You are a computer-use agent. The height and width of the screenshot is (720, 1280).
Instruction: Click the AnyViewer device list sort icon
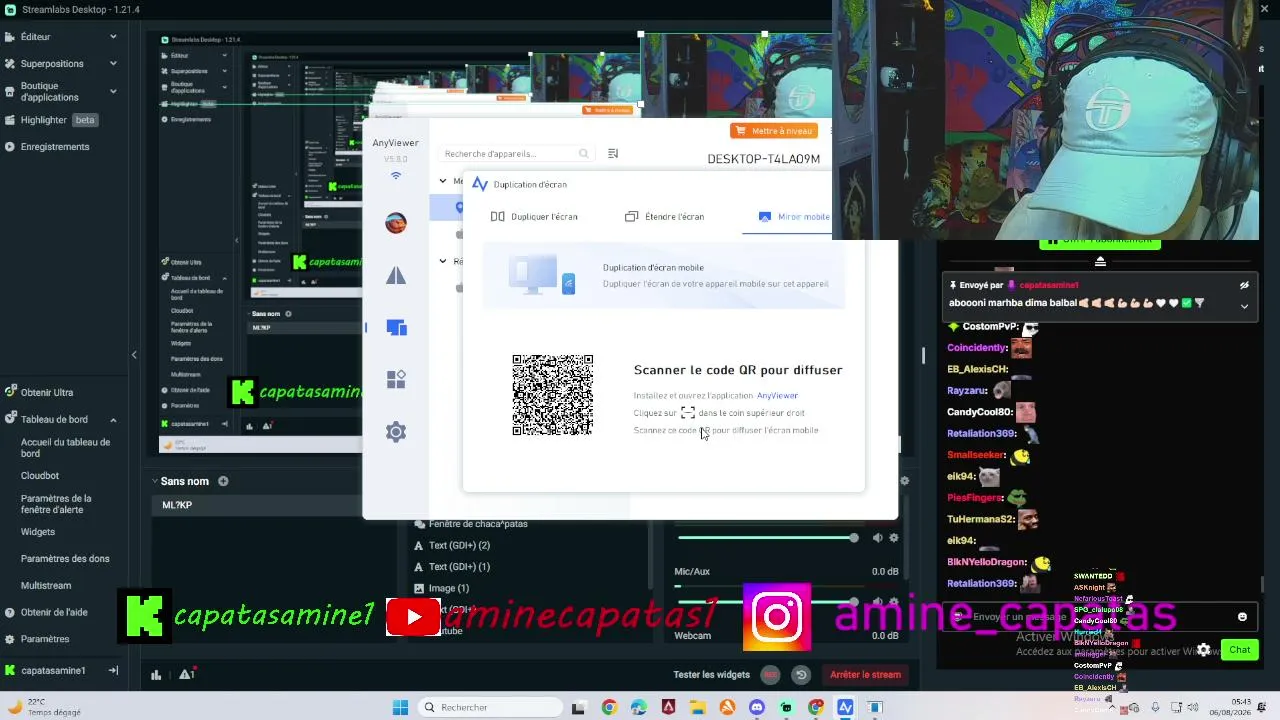pyautogui.click(x=613, y=154)
